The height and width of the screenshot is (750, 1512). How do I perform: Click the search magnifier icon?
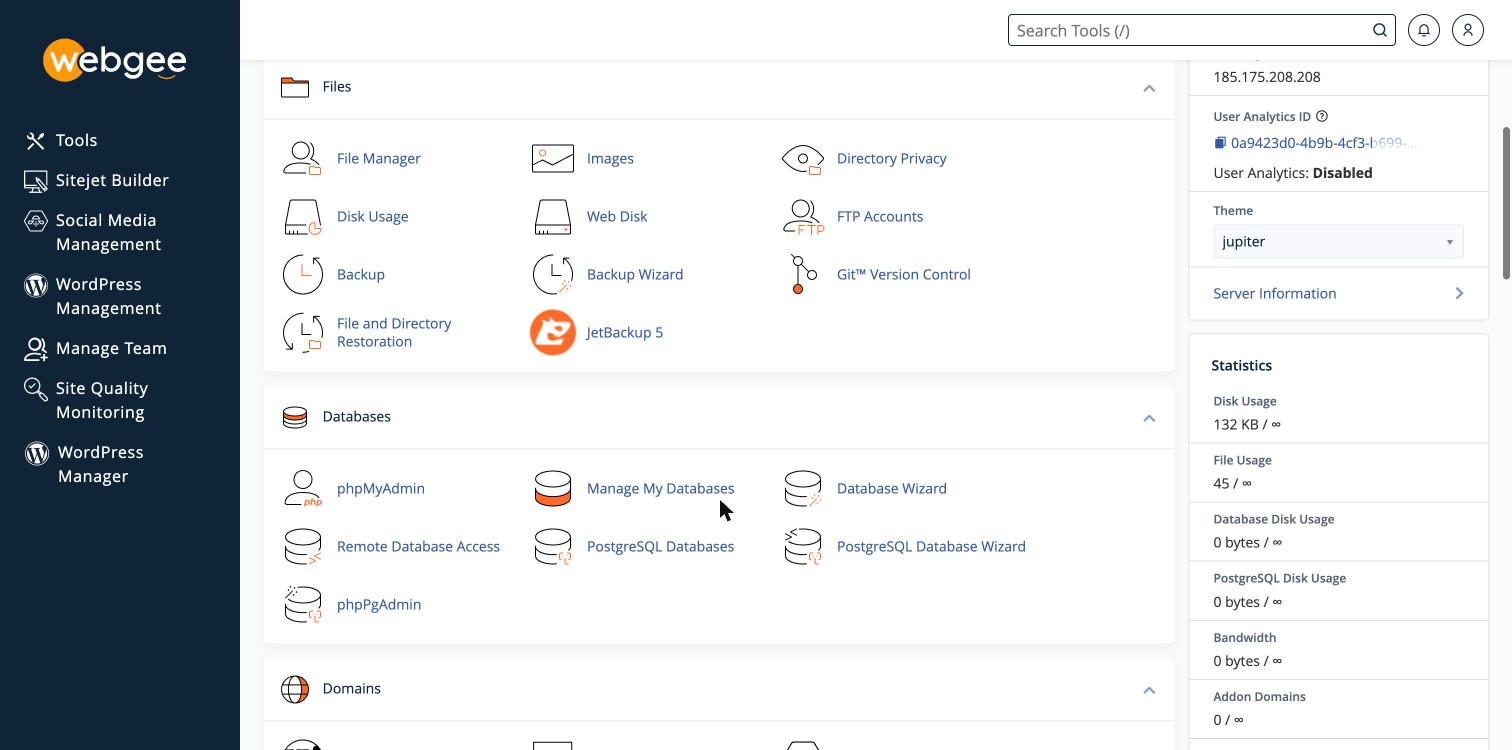[x=1380, y=30]
